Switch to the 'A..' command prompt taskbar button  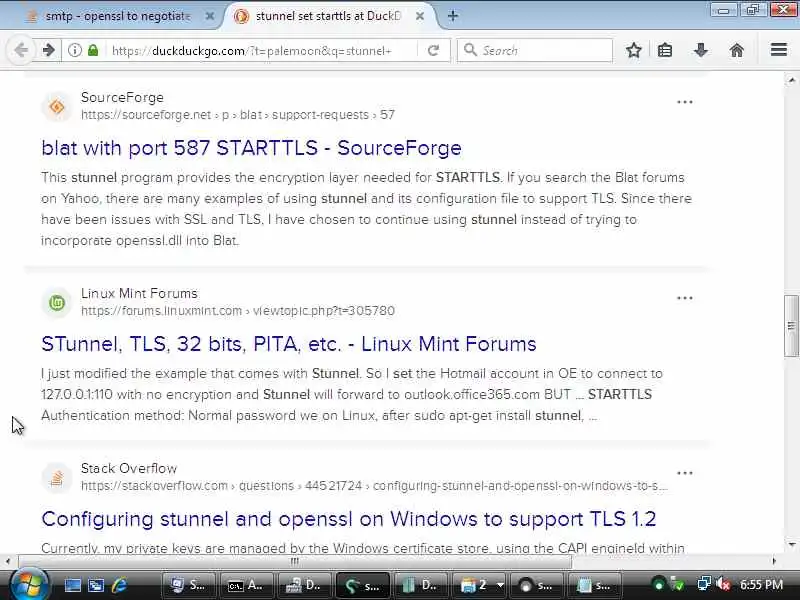(x=246, y=585)
